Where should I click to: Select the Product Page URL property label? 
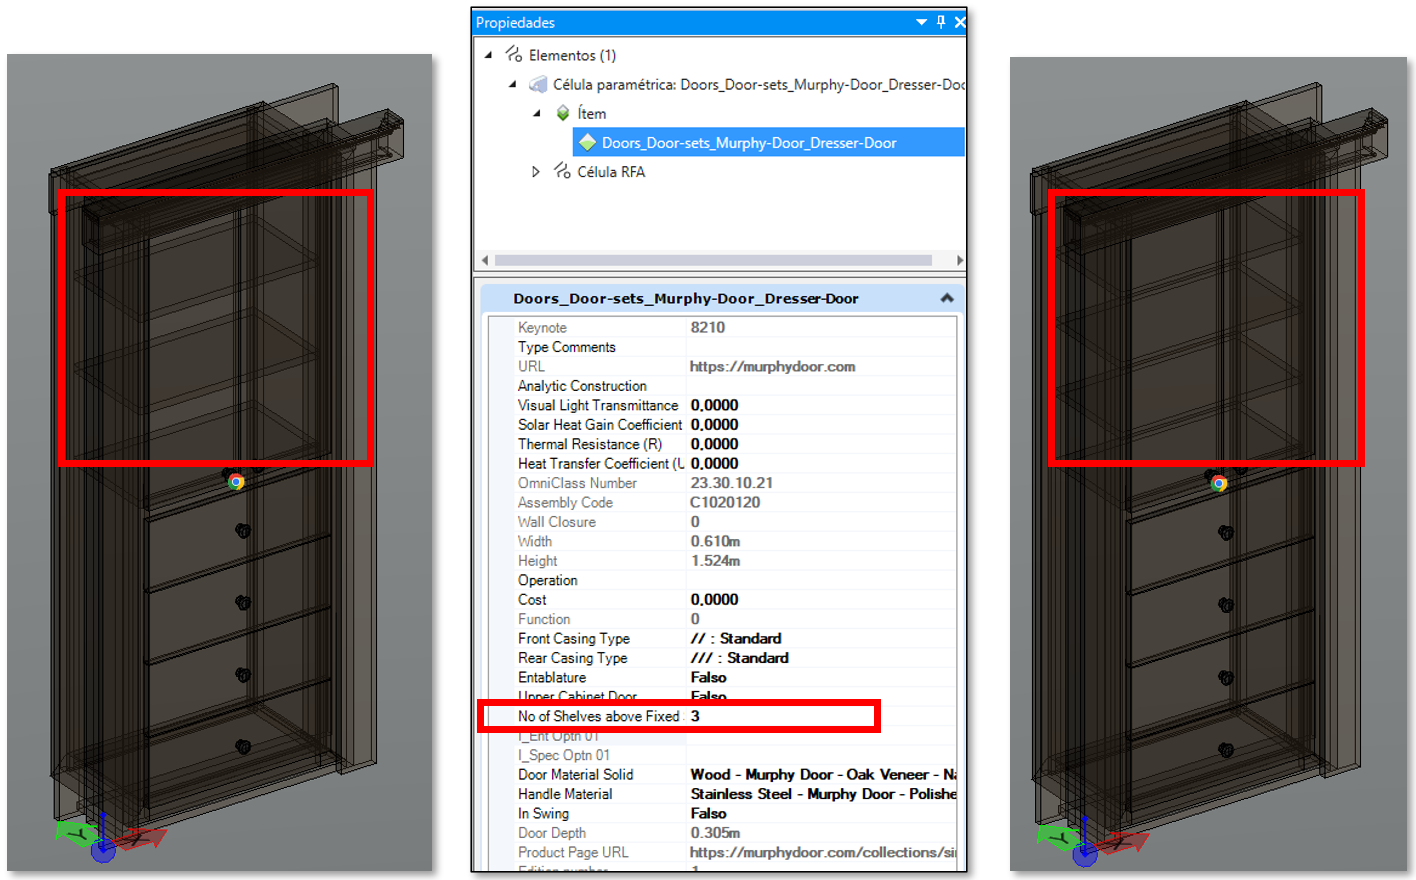pos(573,852)
